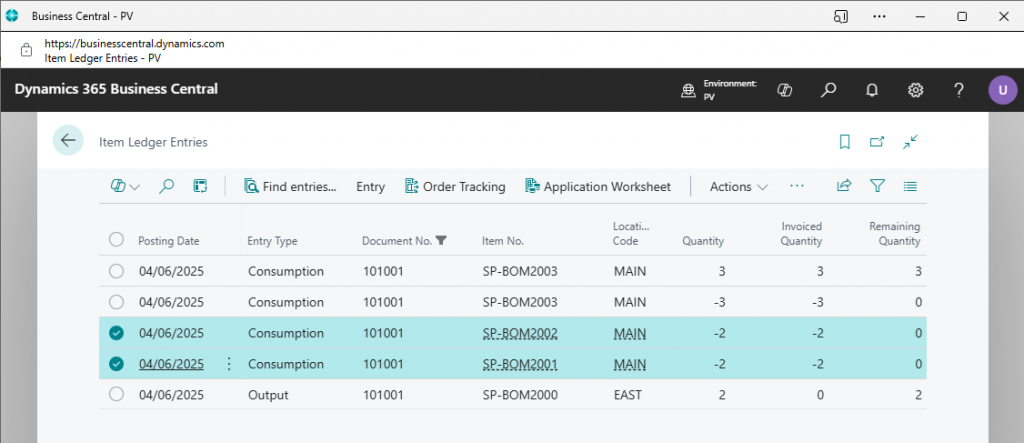Collapse the page with arrows icon
This screenshot has width=1024, height=443.
pyautogui.click(x=910, y=142)
